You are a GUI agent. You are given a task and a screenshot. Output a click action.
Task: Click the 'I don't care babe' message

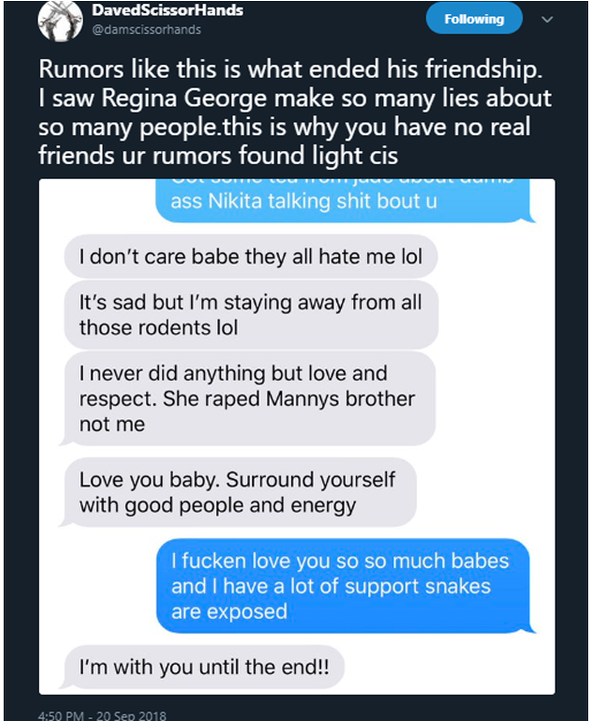tap(251, 257)
